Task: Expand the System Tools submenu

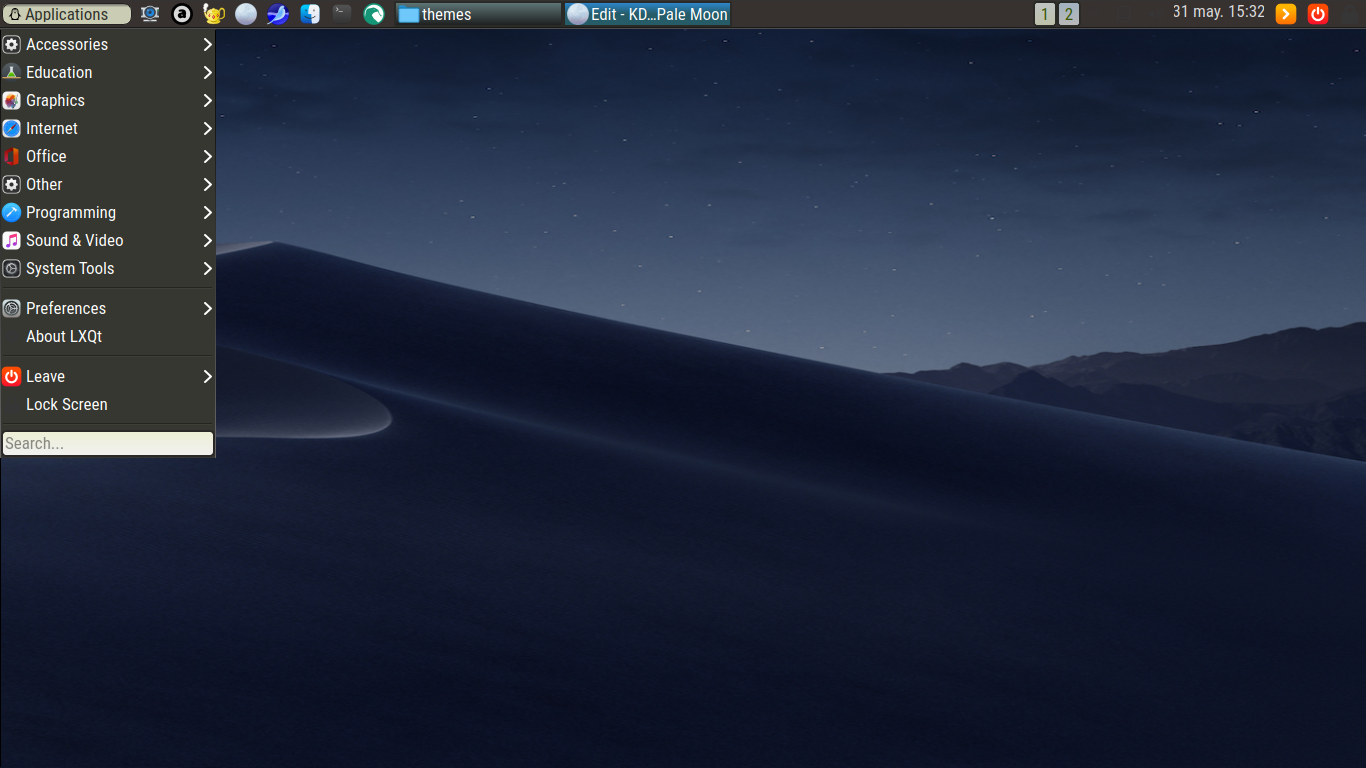Action: click(x=108, y=268)
